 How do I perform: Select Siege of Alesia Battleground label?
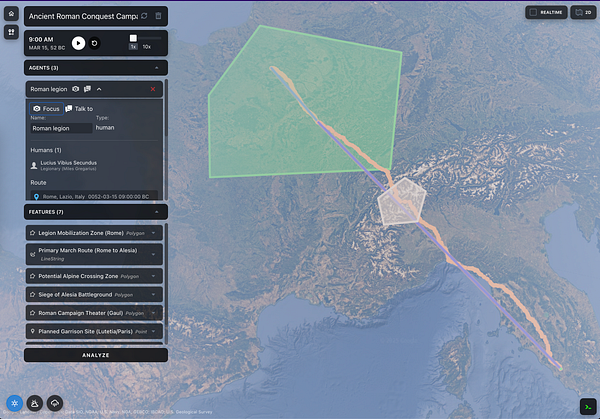pos(75,294)
